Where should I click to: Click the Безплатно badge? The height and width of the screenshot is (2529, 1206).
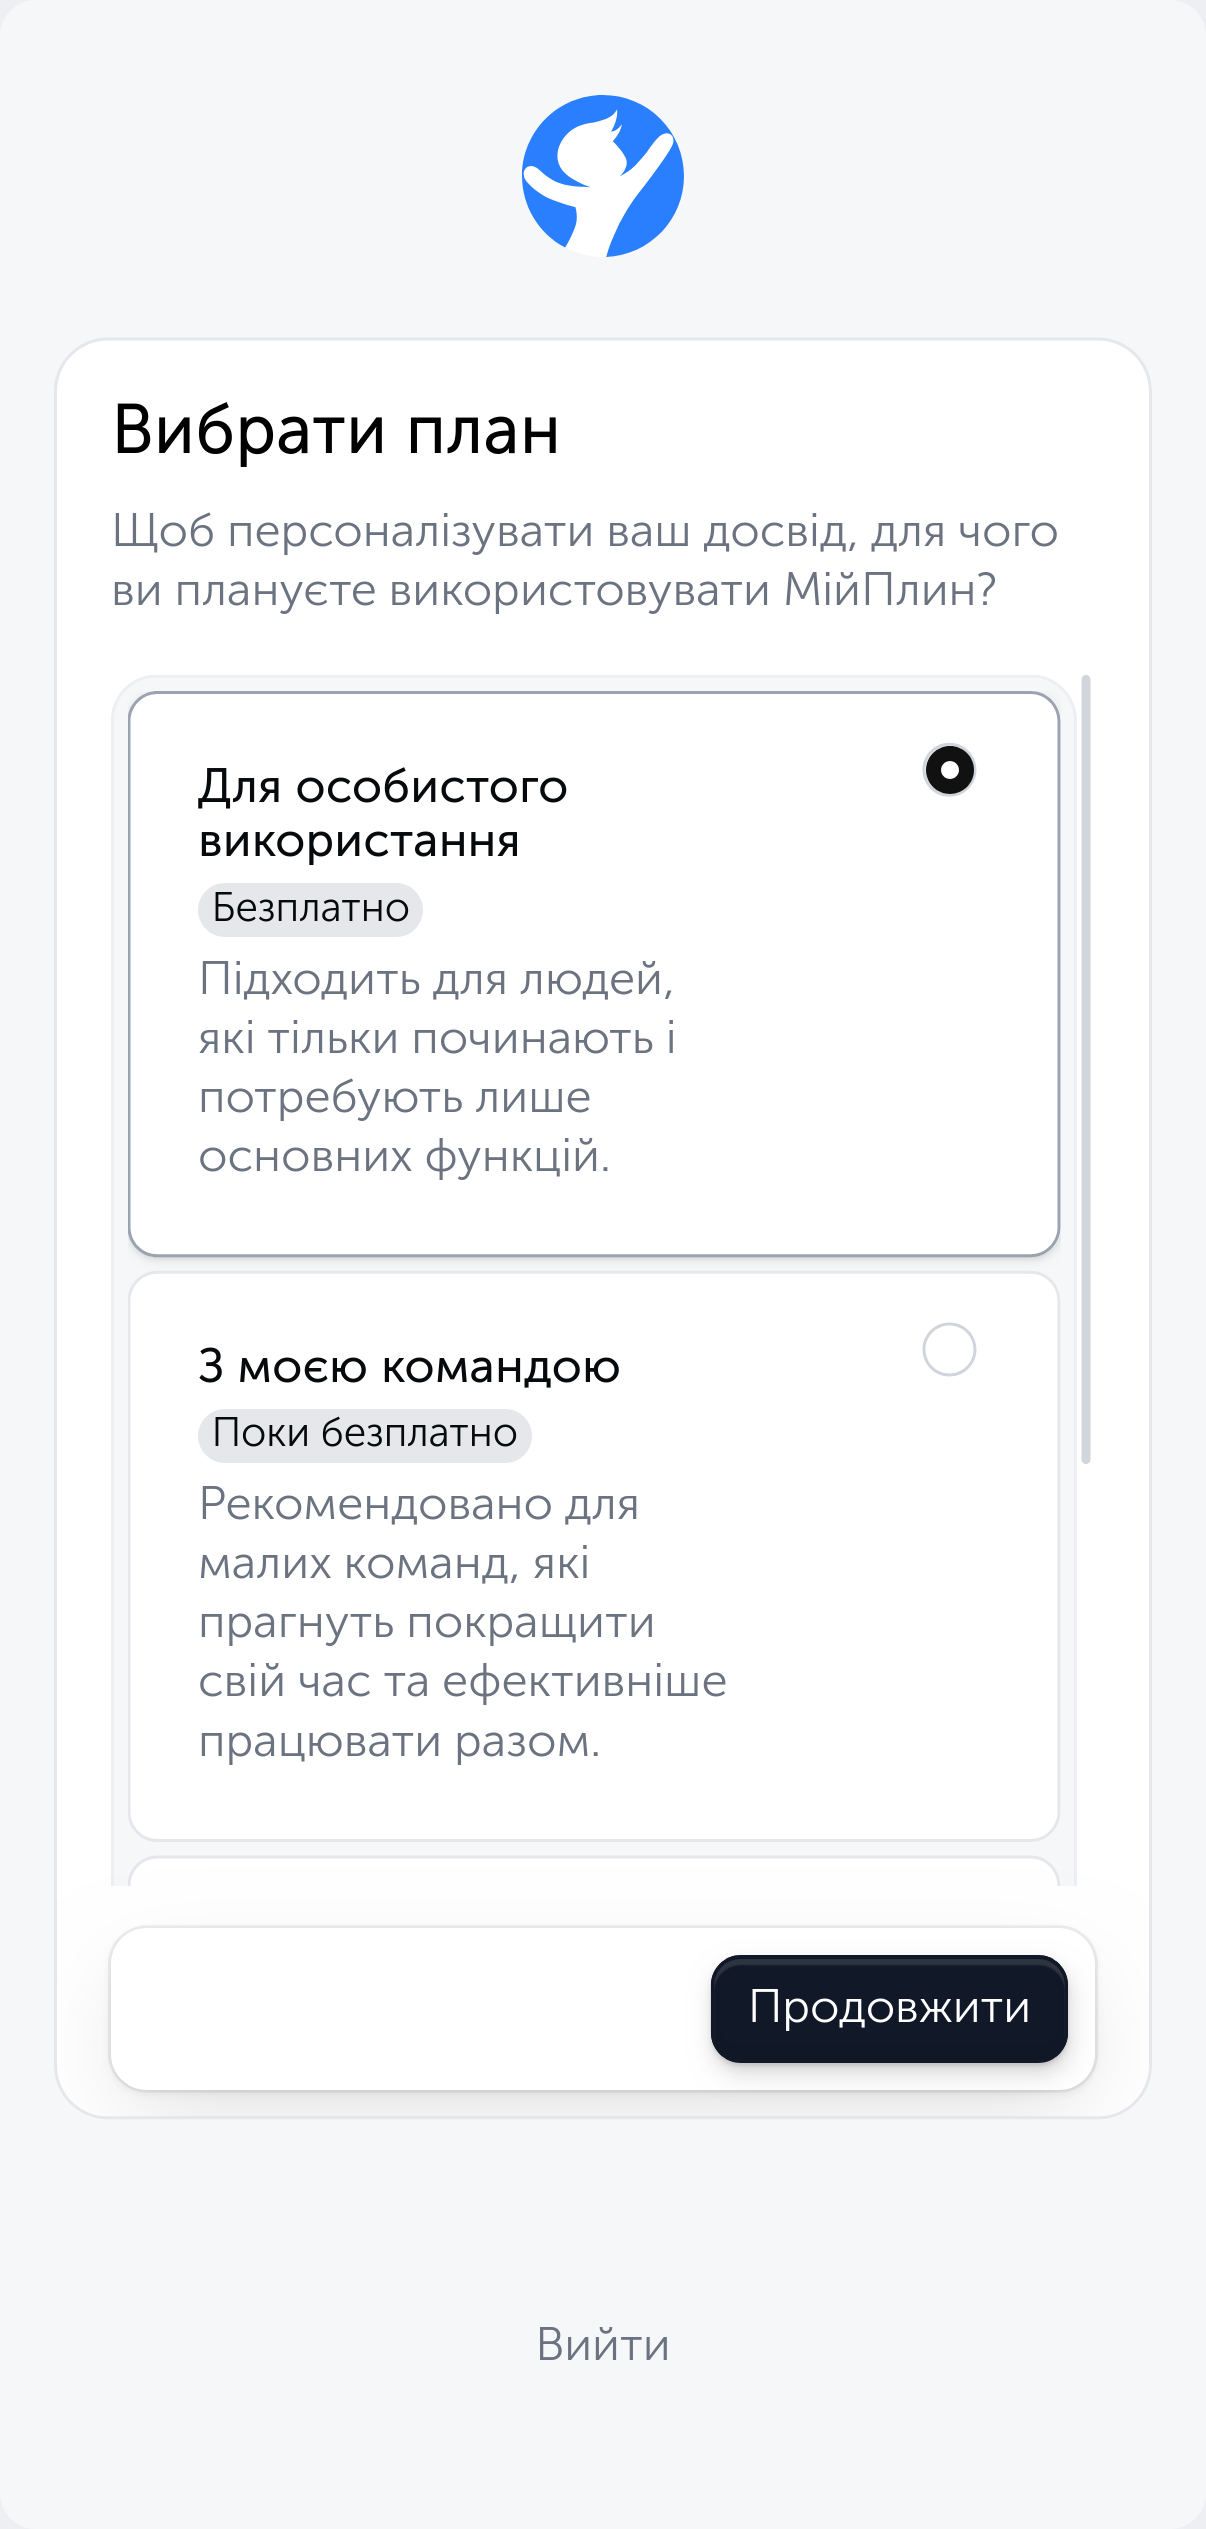310,909
